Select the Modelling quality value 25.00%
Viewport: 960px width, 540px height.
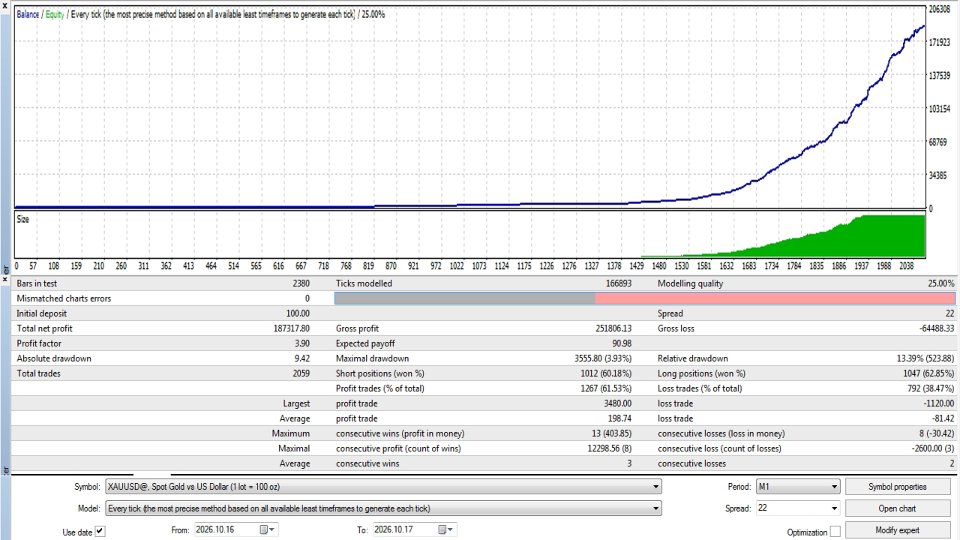pyautogui.click(x=941, y=283)
